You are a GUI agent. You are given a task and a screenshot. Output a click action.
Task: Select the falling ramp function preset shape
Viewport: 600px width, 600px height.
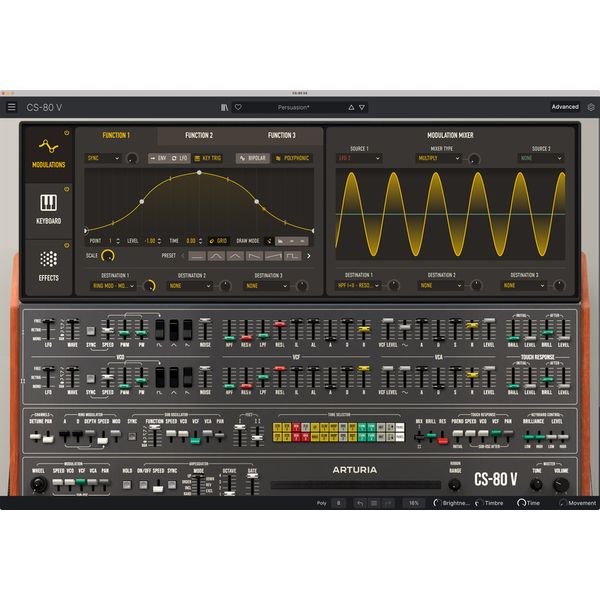point(254,256)
